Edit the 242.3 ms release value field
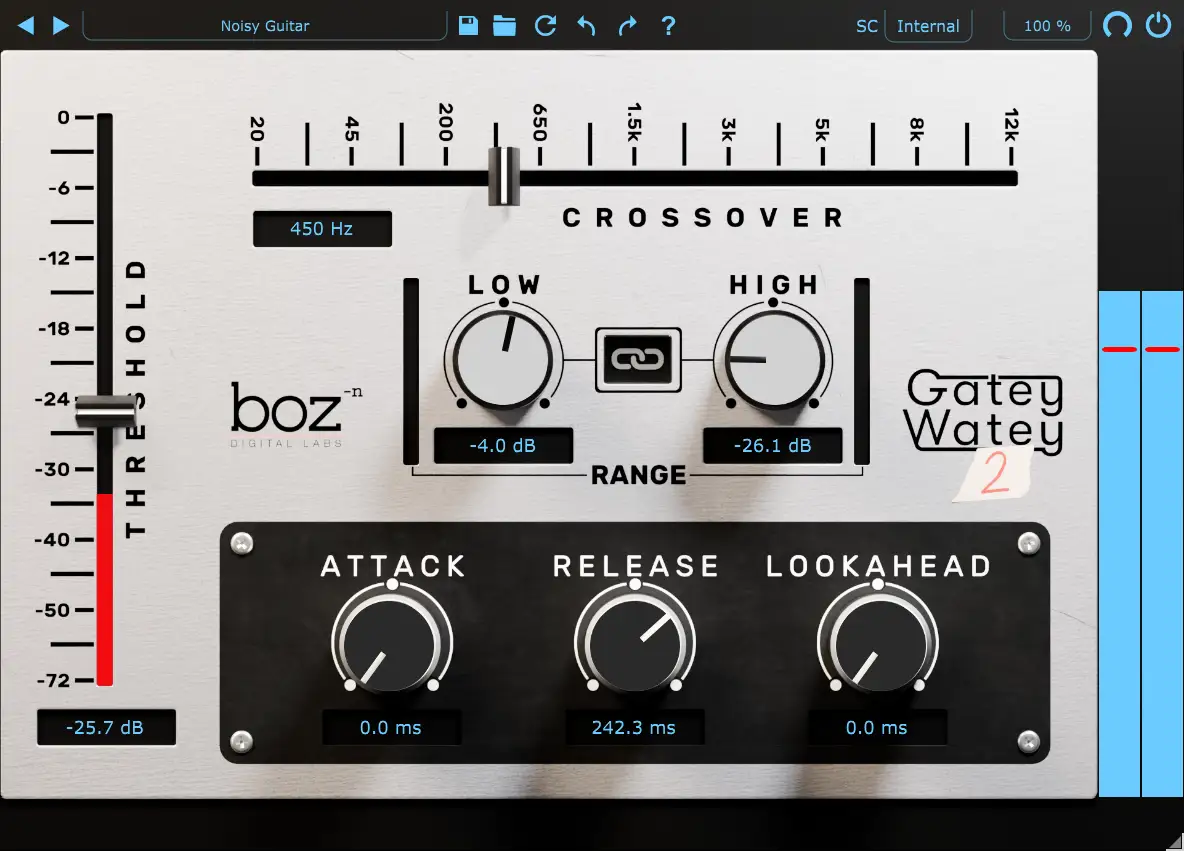The height and width of the screenshot is (851, 1184). (634, 727)
